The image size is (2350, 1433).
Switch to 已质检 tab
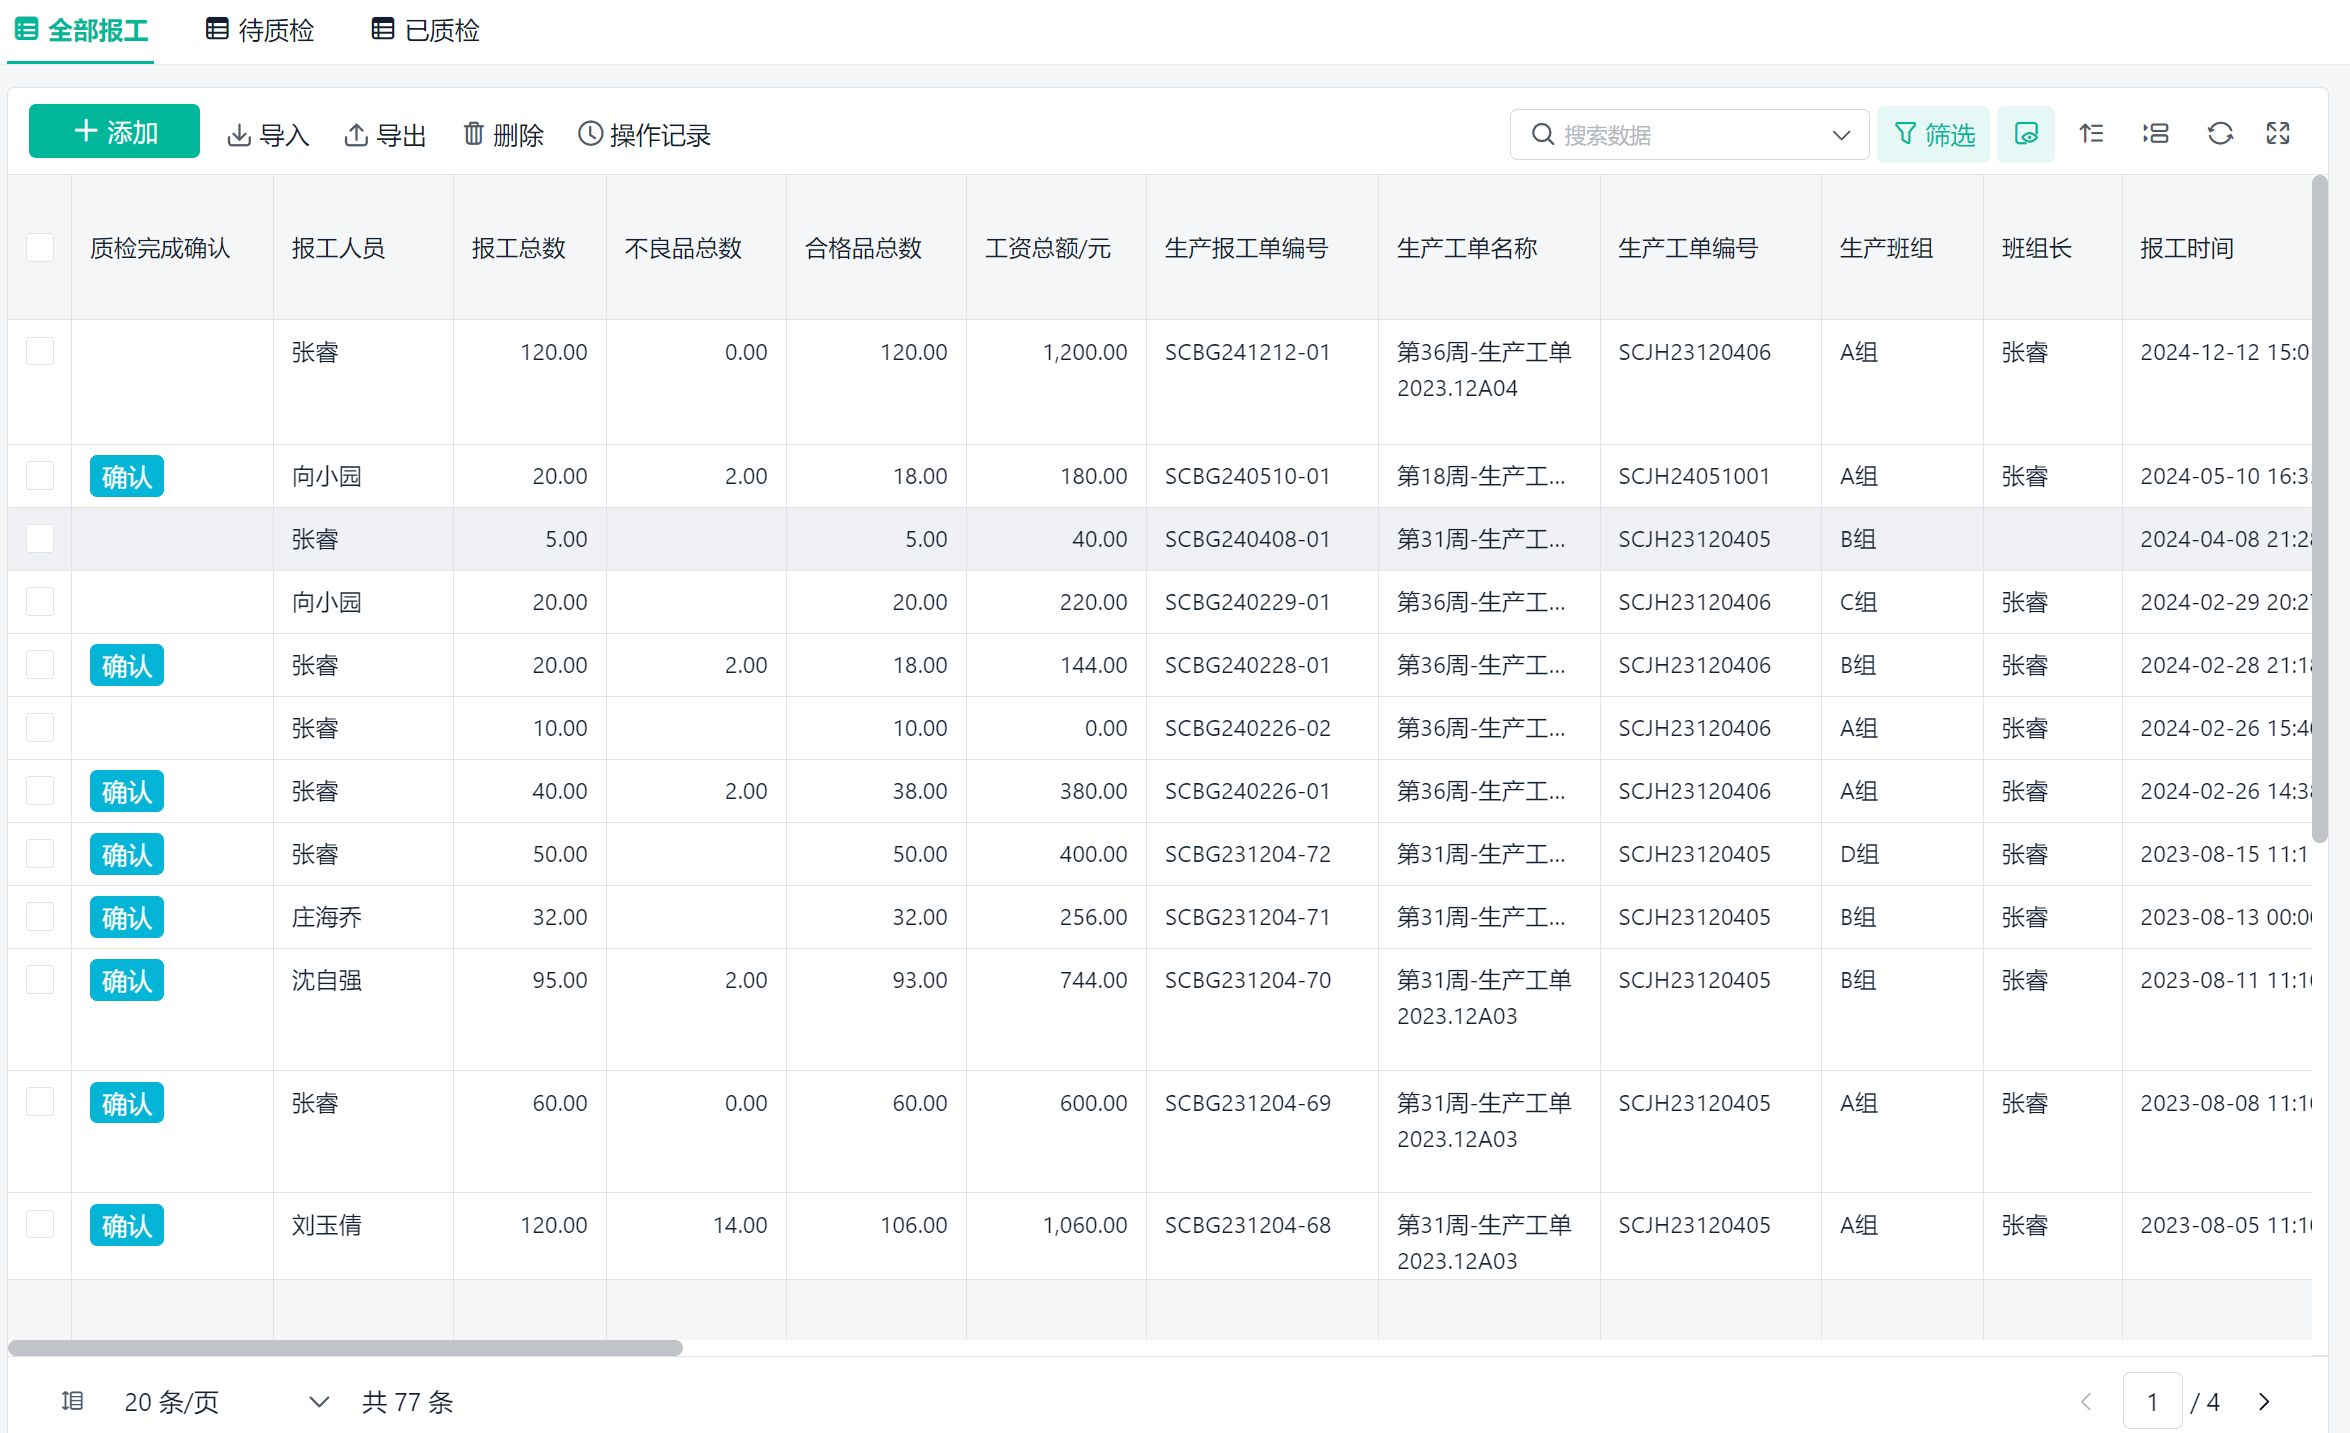pyautogui.click(x=426, y=31)
